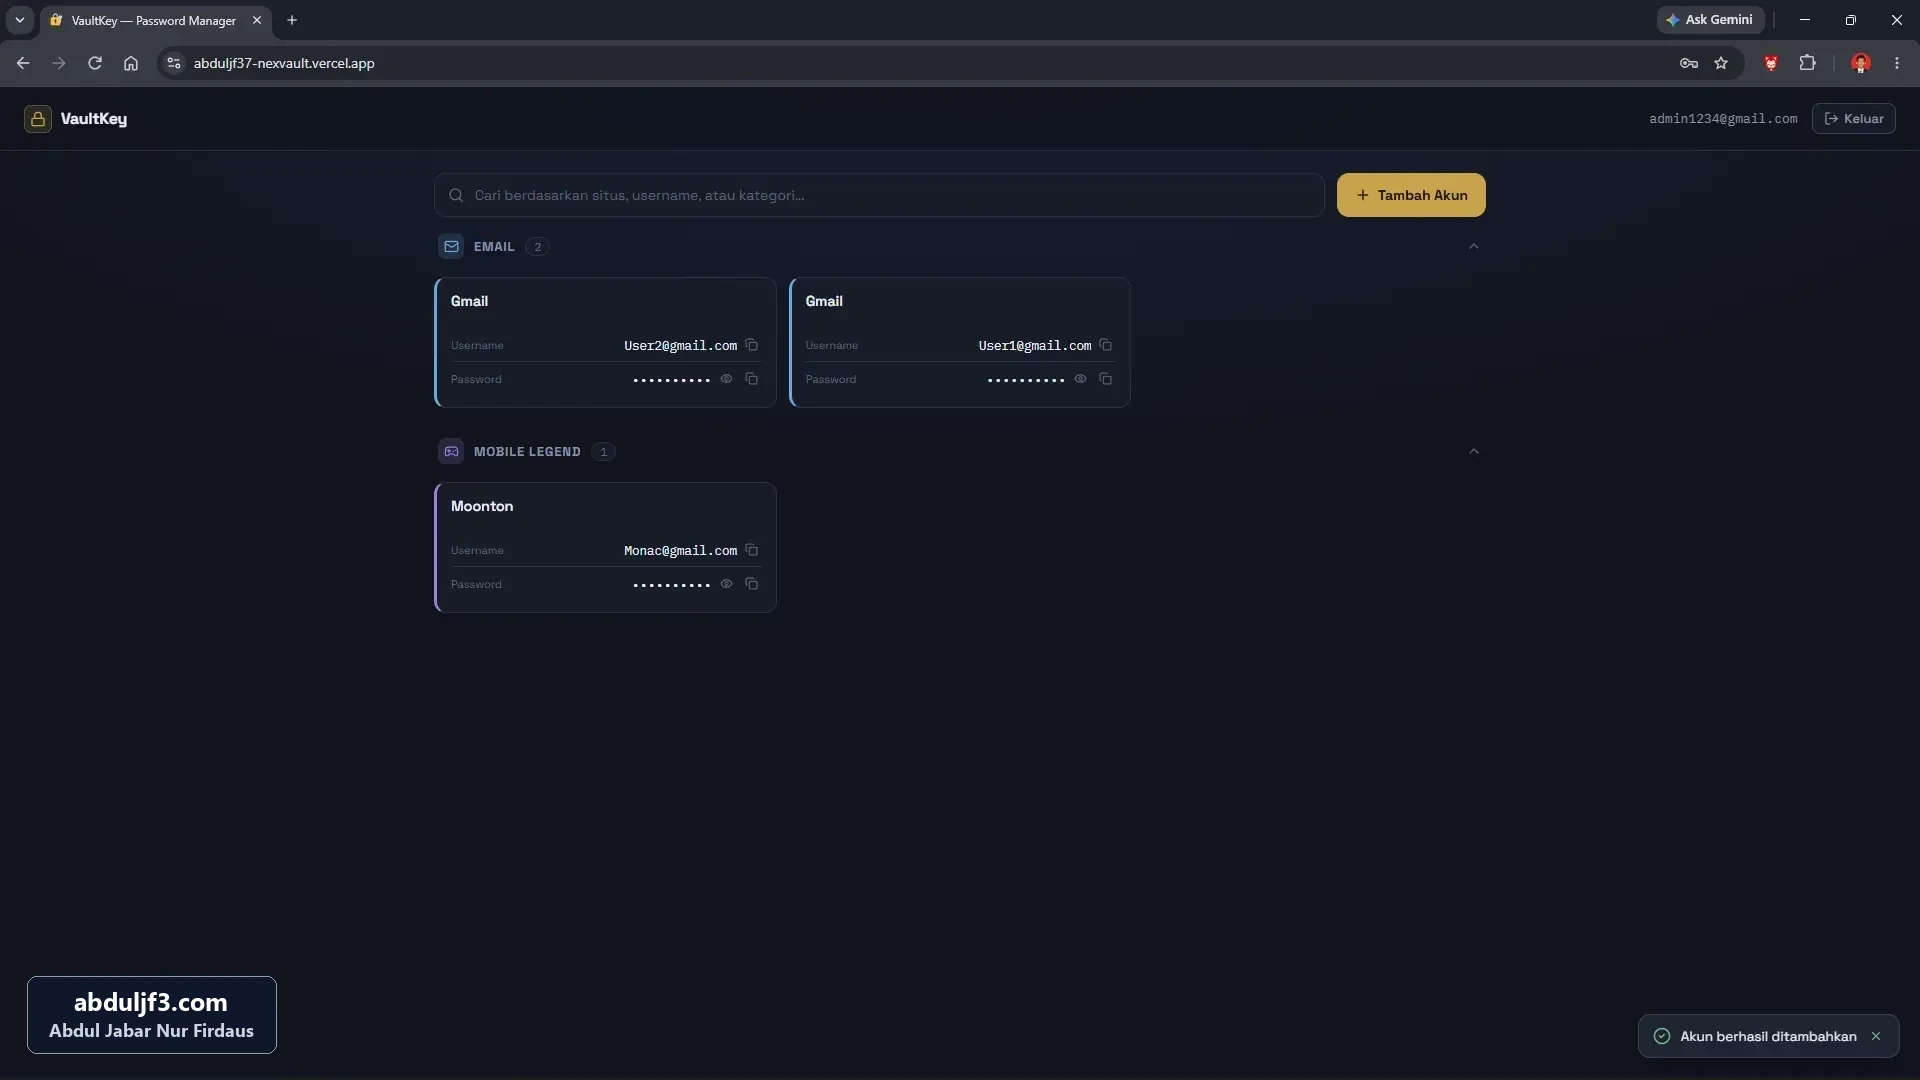Viewport: 1920px width, 1080px height.
Task: Copy Moonton account password
Action: (751, 584)
